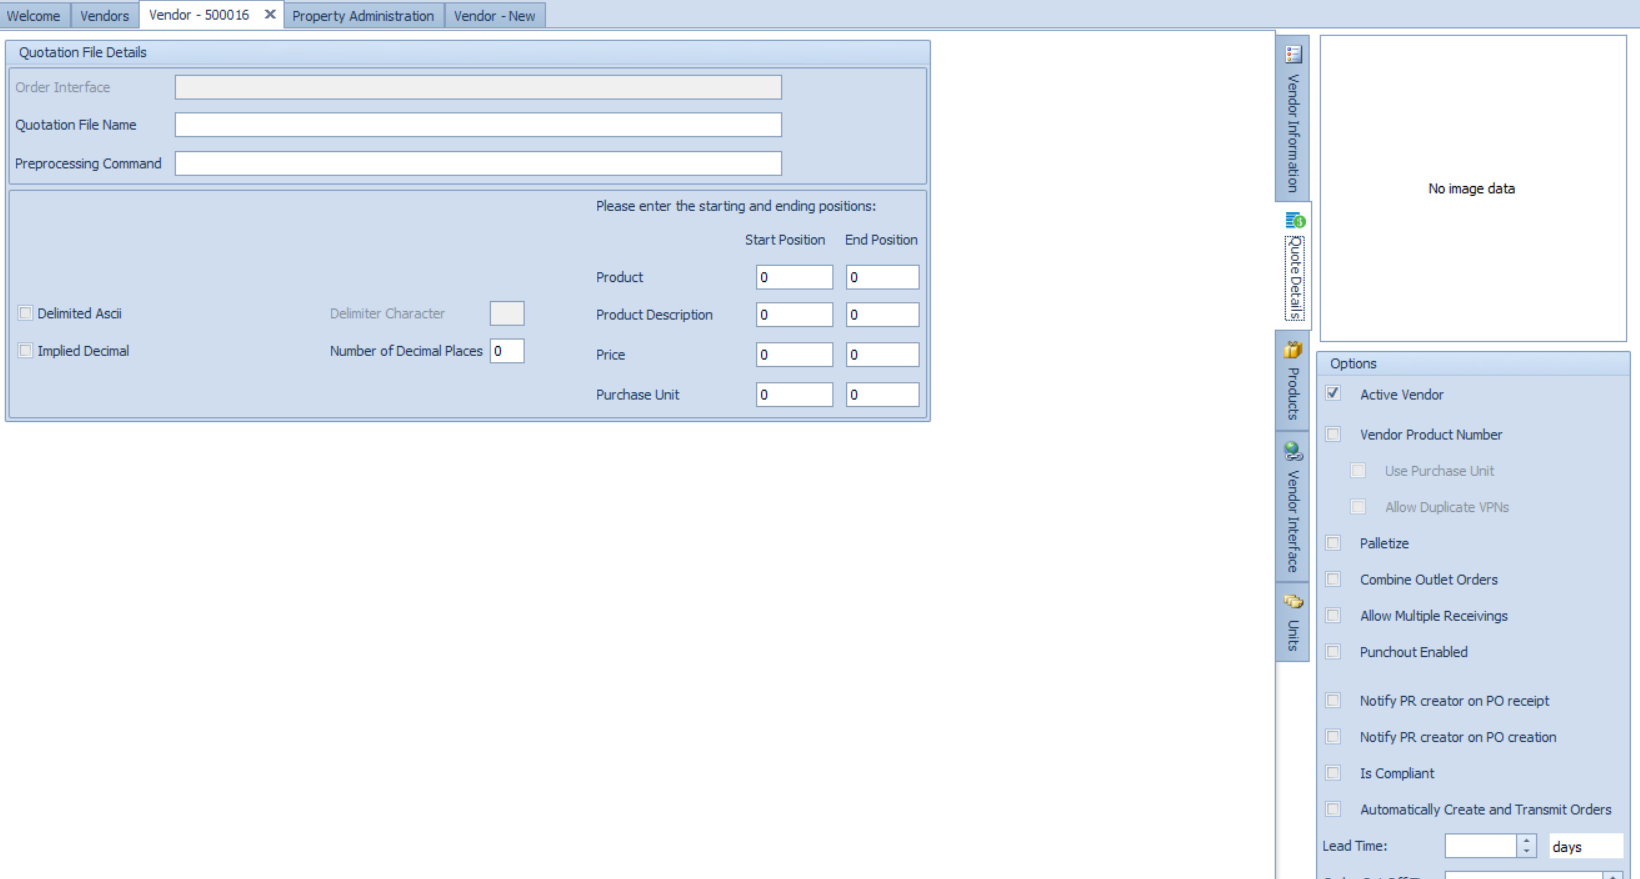Click the Product Description End Position field

tap(882, 315)
